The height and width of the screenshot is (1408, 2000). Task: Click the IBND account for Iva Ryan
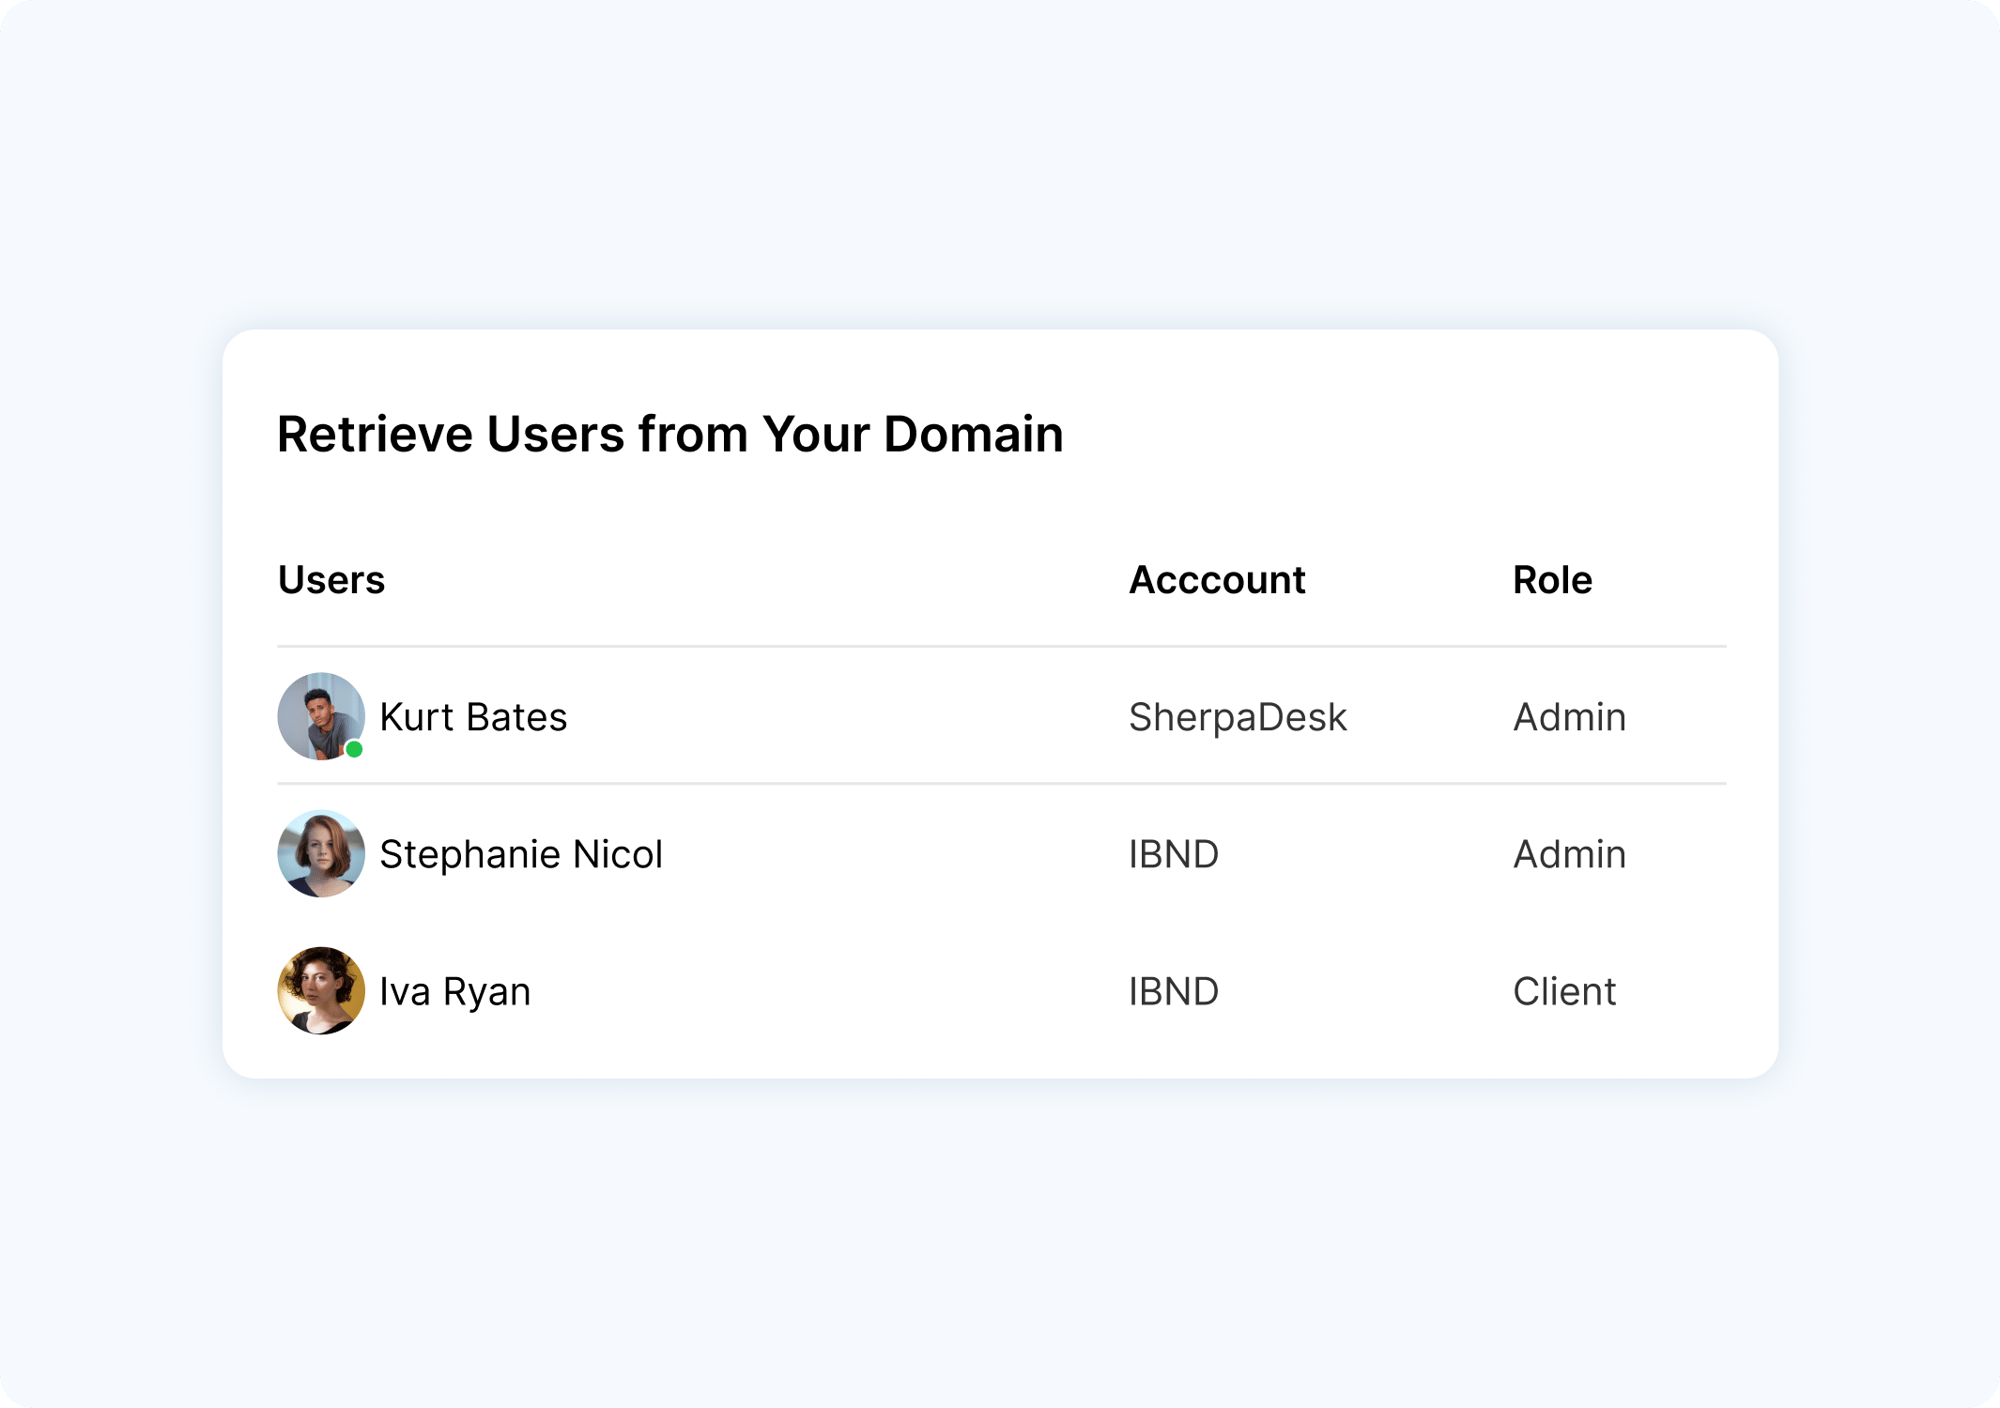[1174, 991]
